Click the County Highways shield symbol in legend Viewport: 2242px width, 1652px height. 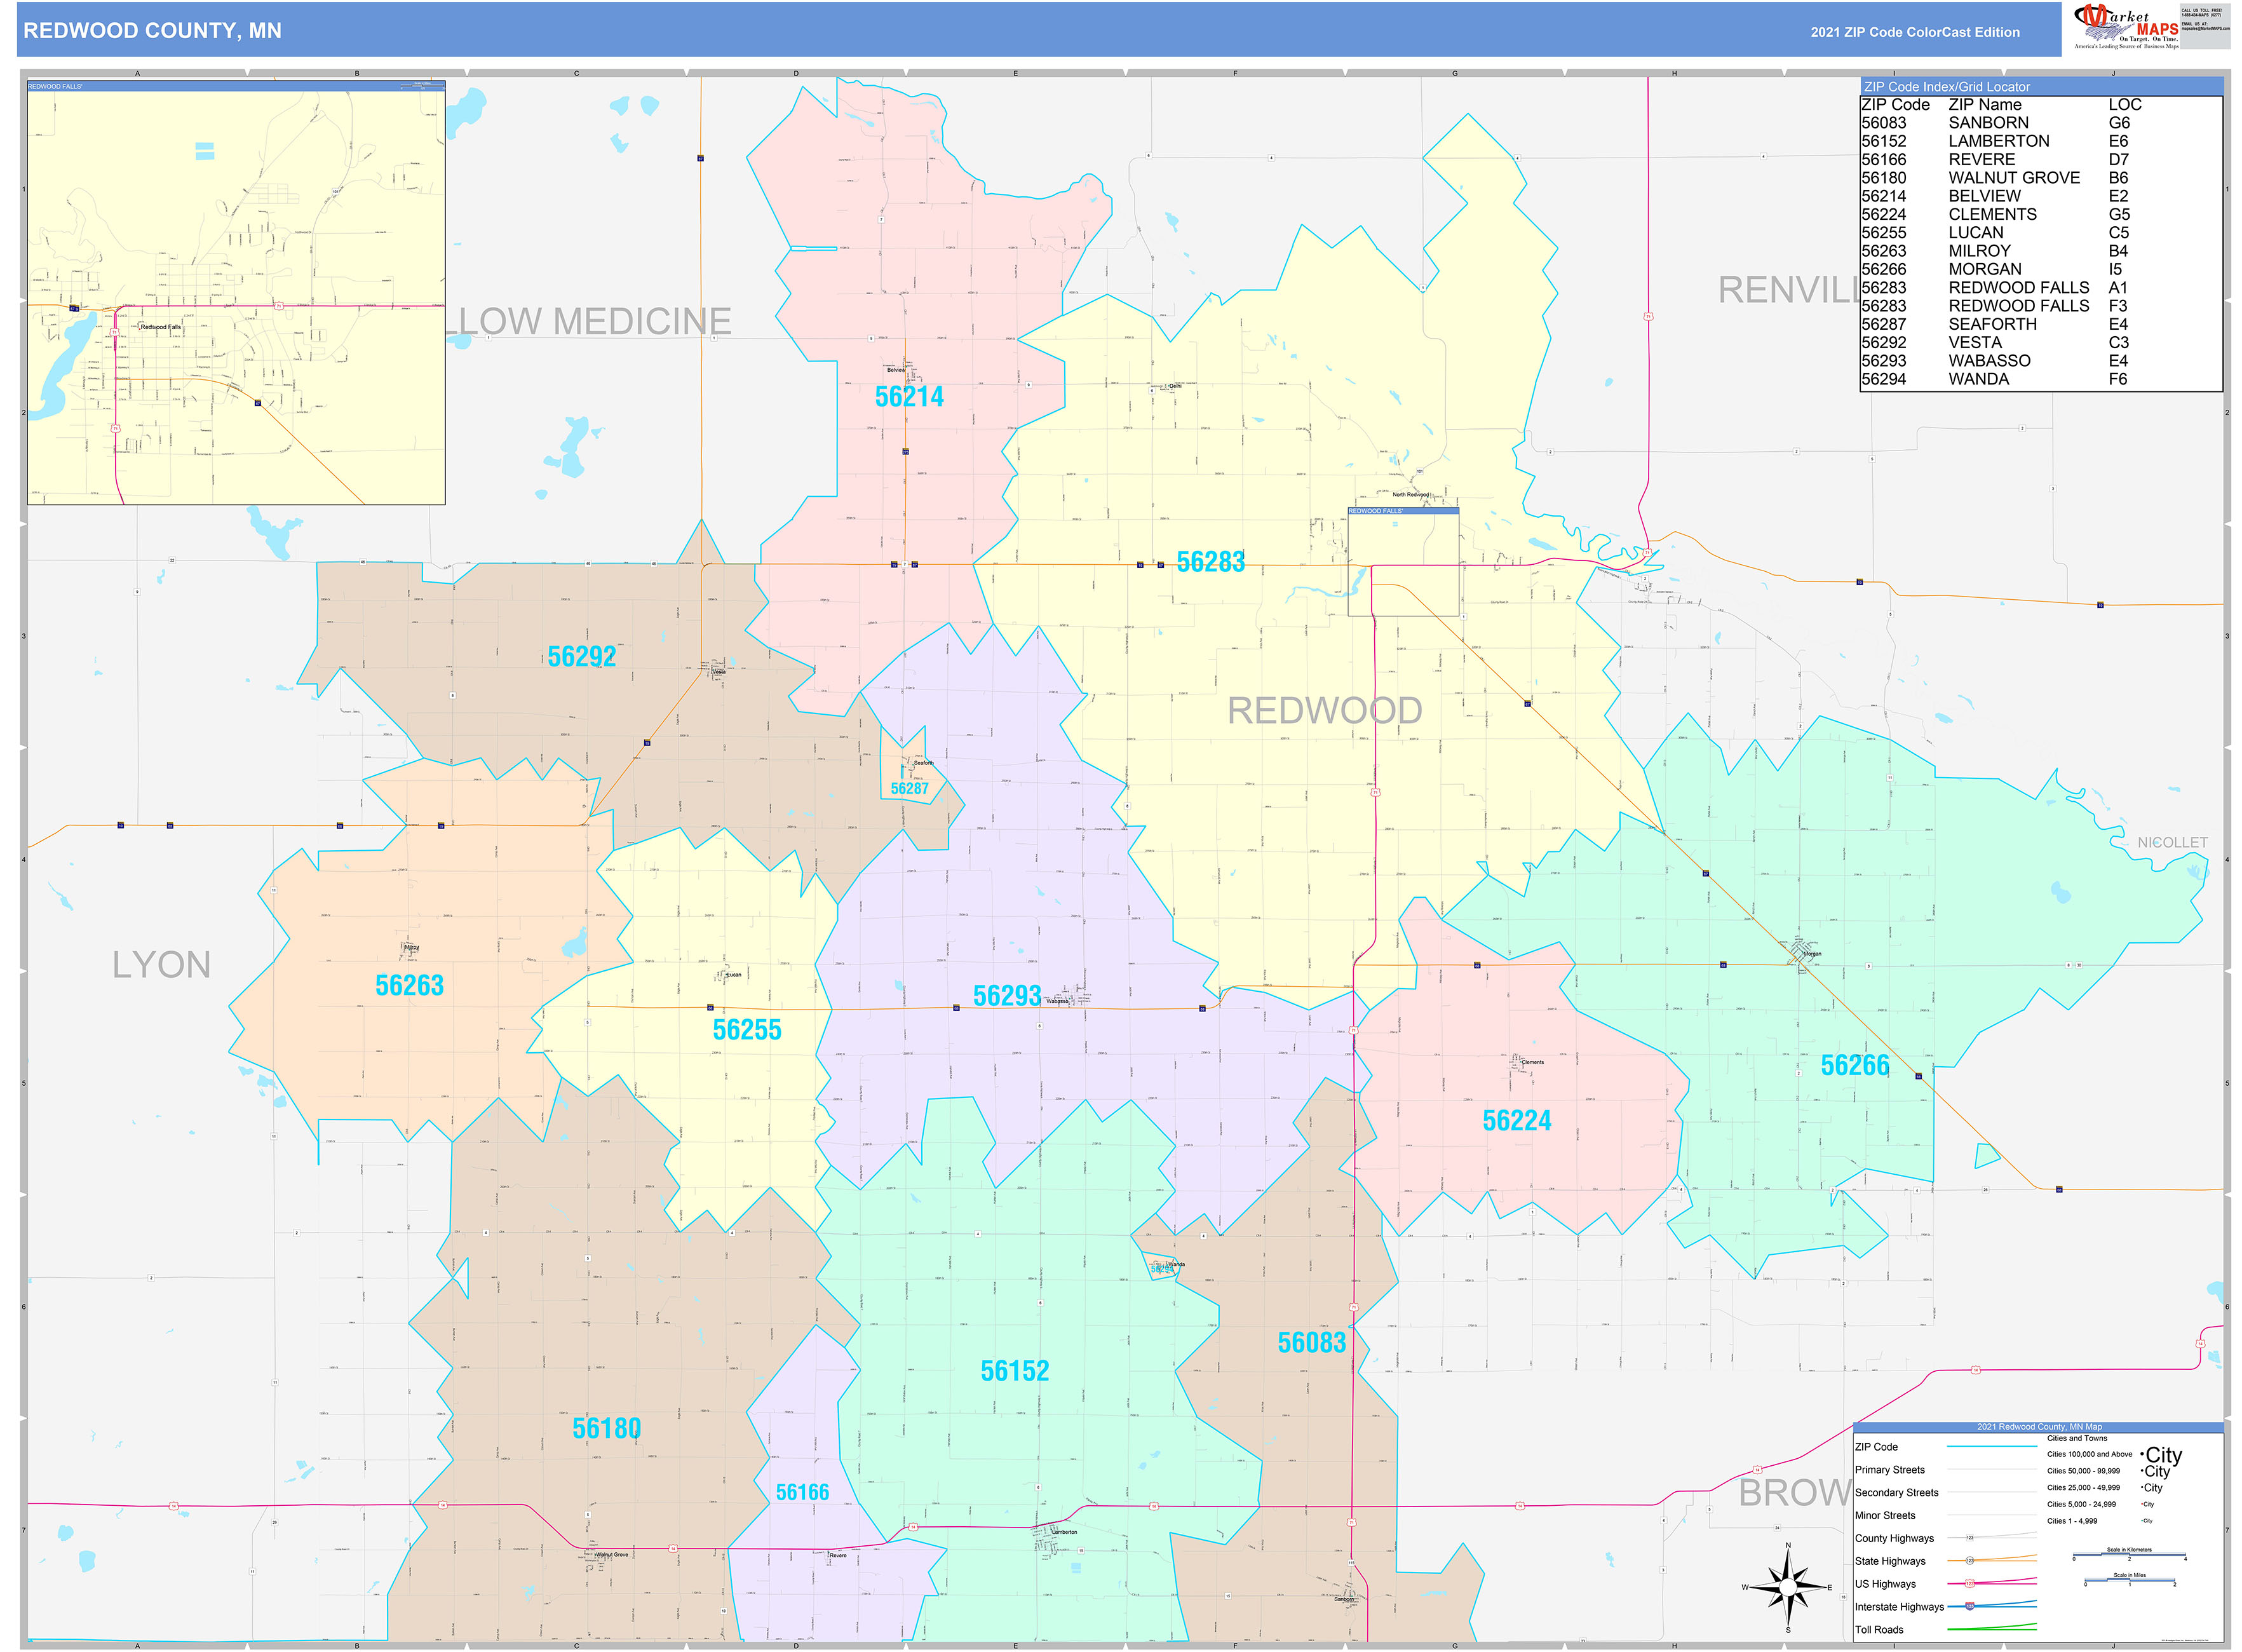pos(1970,1538)
